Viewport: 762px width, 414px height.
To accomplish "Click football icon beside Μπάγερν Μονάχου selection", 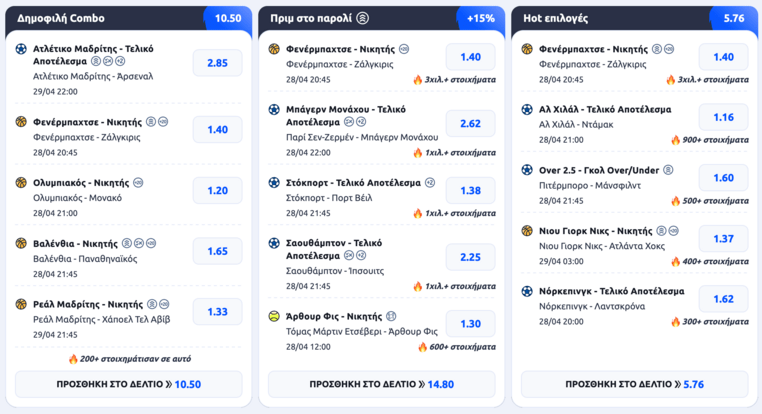I will (274, 109).
